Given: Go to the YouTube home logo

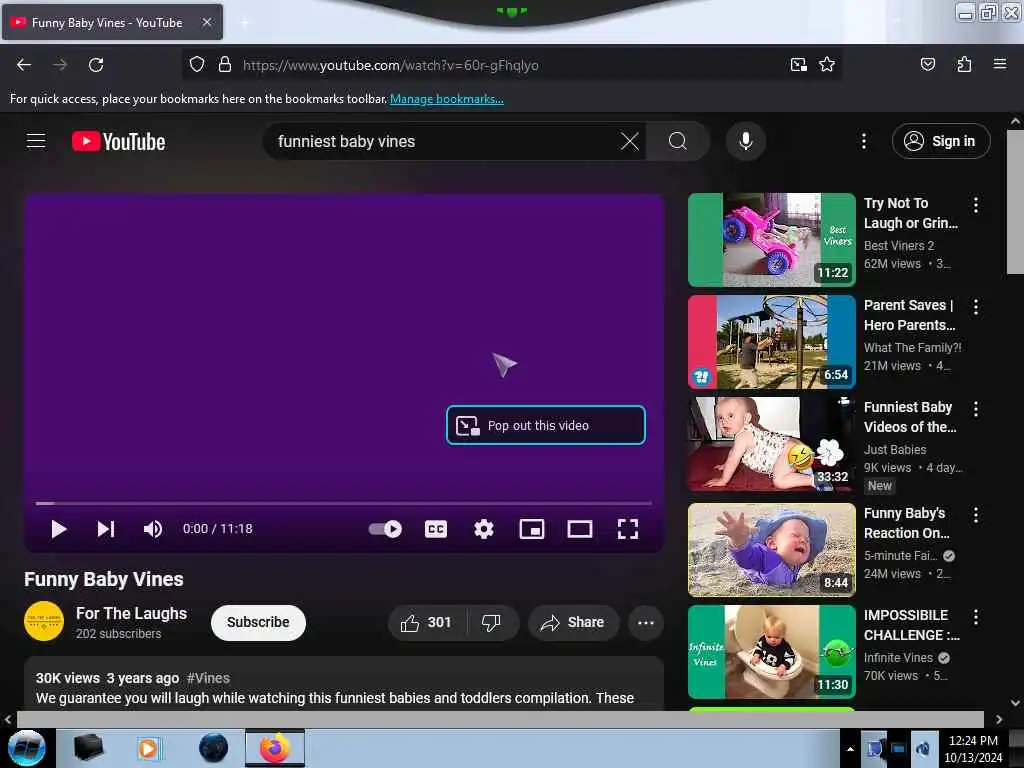Looking at the screenshot, I should pyautogui.click(x=118, y=141).
